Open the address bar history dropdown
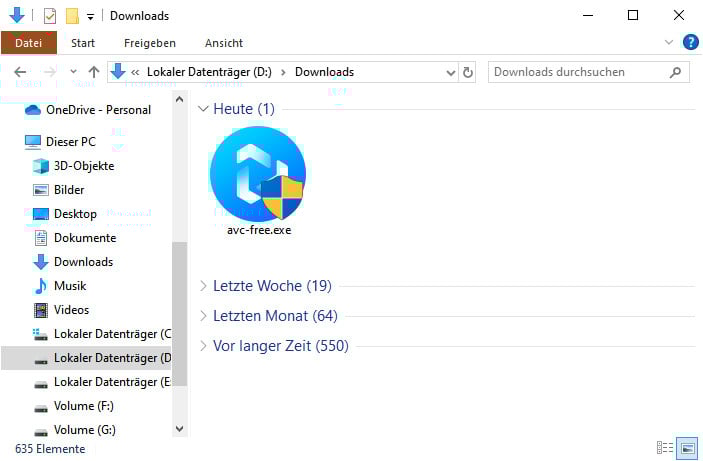 451,72
